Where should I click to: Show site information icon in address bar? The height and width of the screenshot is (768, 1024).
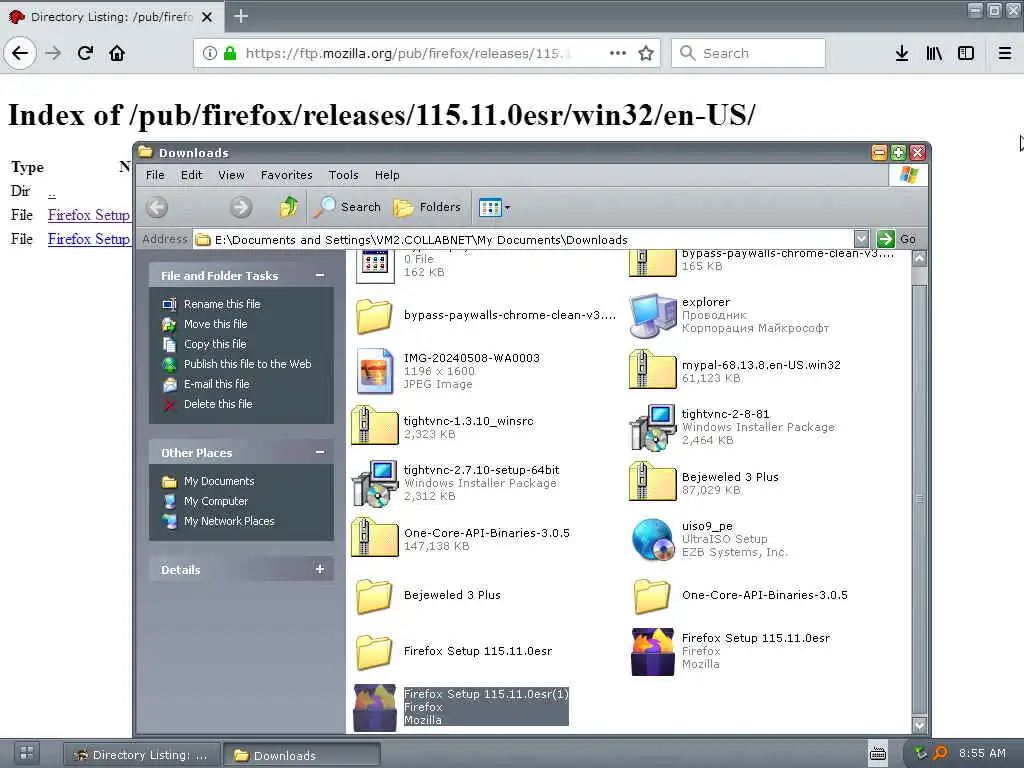click(210, 53)
